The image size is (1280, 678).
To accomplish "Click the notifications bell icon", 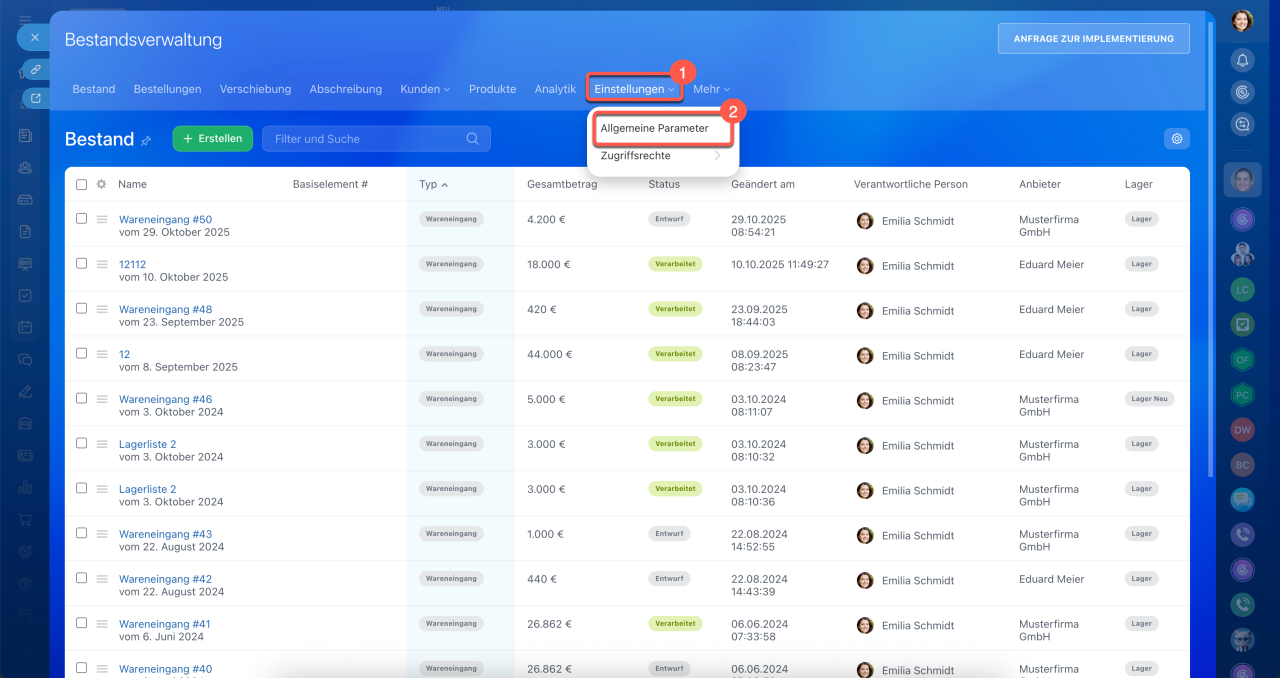I will [1242, 60].
